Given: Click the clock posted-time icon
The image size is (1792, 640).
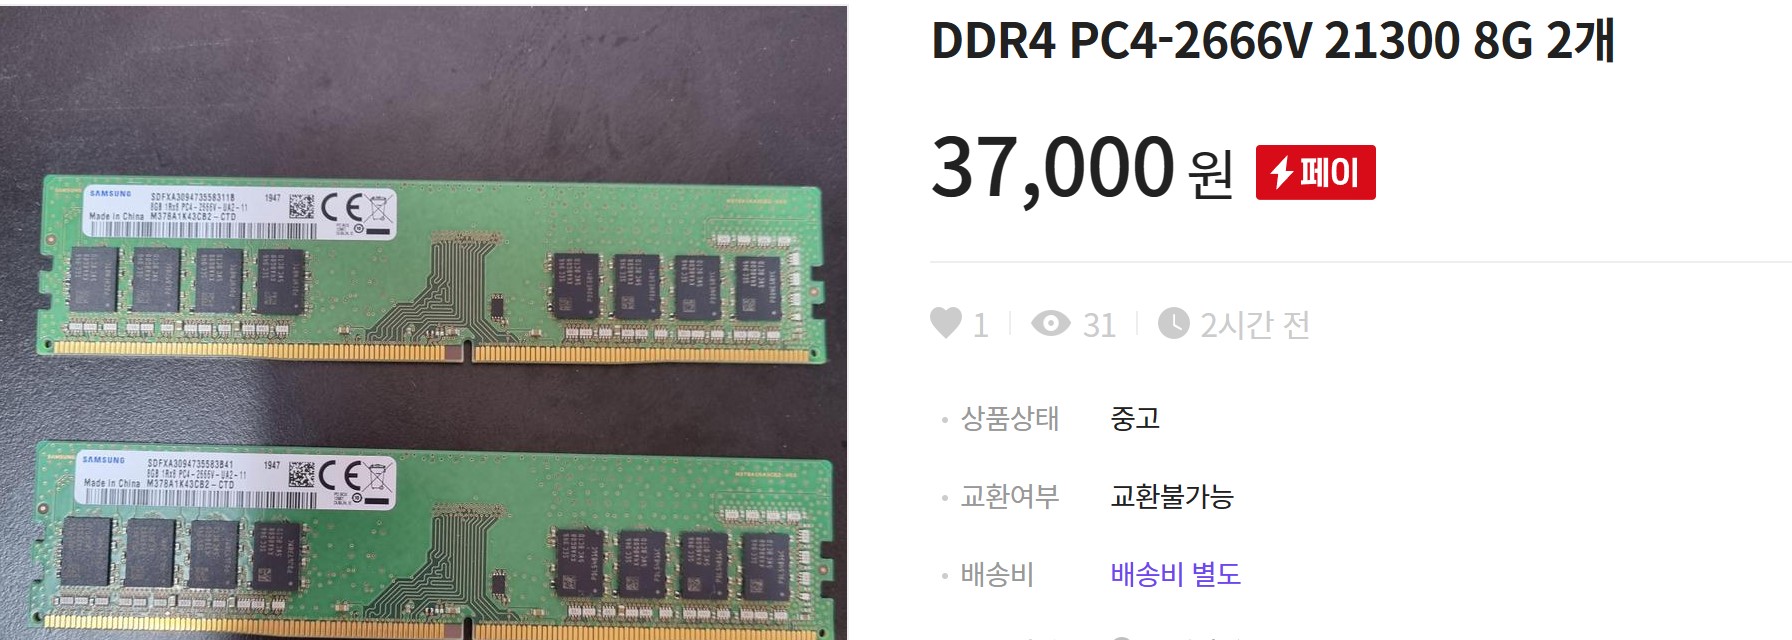Looking at the screenshot, I should [1174, 323].
